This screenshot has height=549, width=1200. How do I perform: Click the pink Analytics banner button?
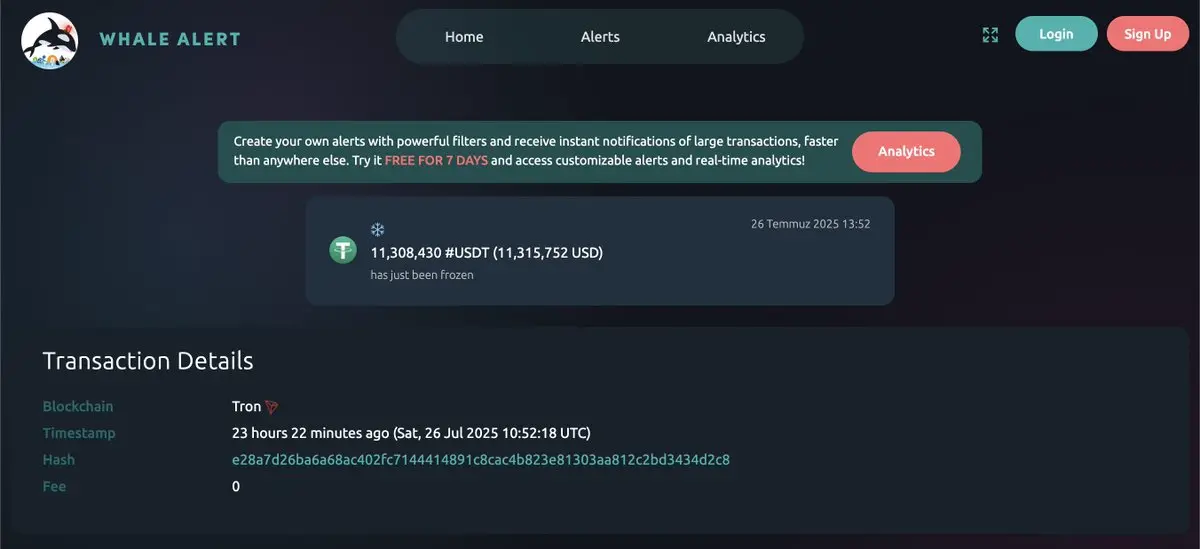pyautogui.click(x=906, y=152)
